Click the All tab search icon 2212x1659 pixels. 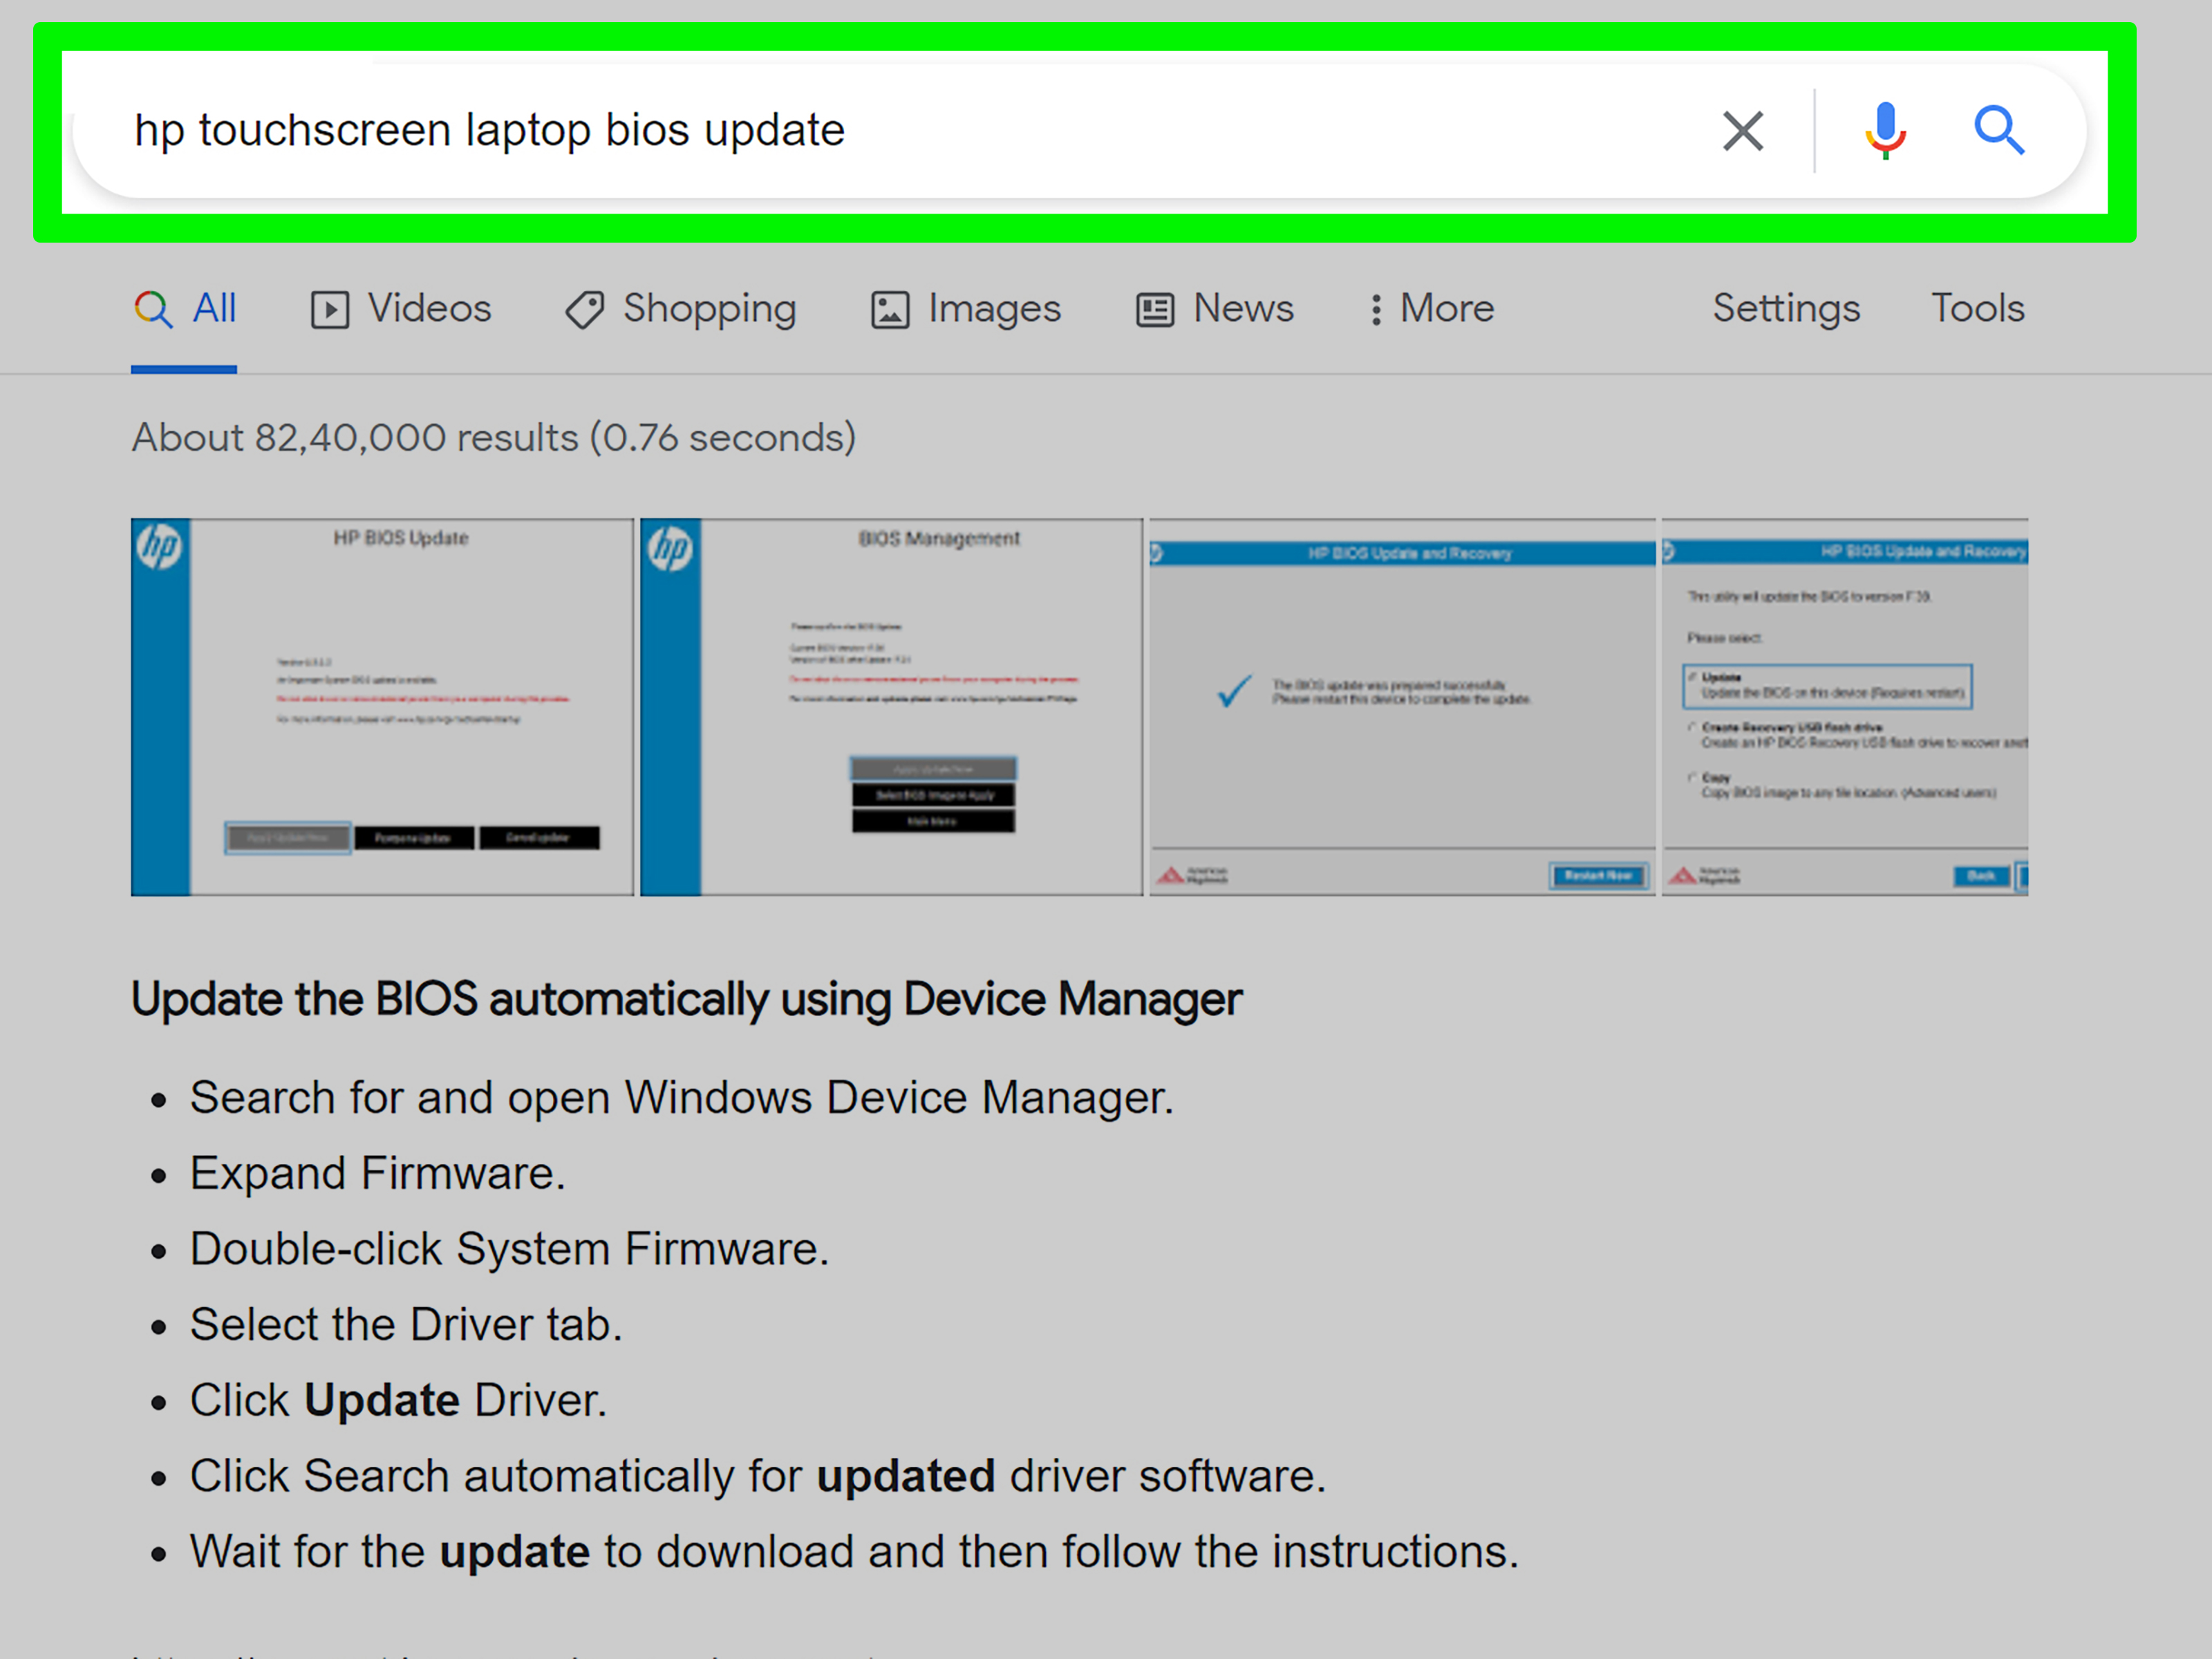coord(153,310)
